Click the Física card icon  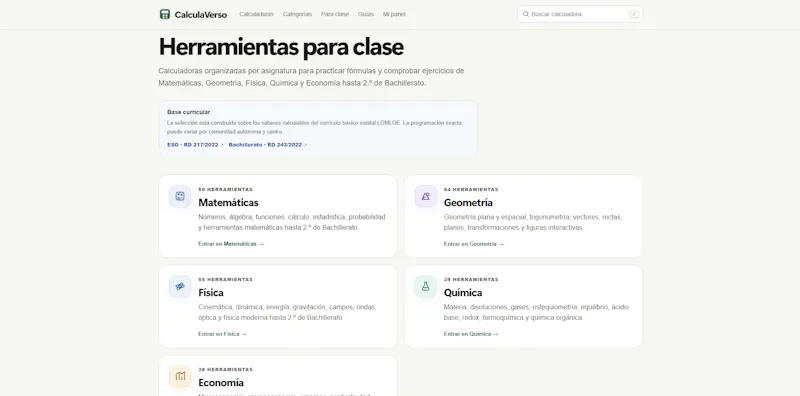(x=180, y=286)
